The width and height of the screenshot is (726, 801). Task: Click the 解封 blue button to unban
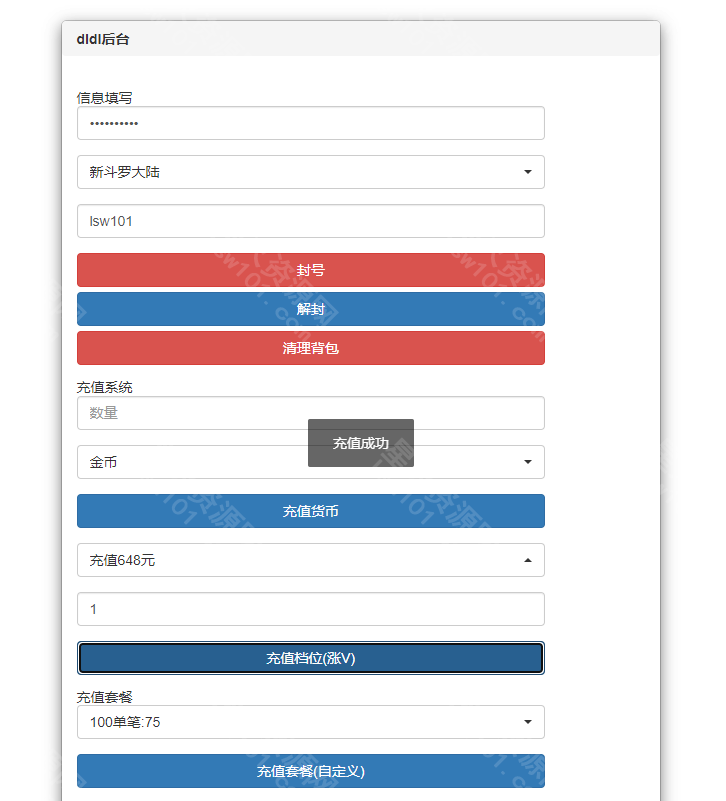coord(310,309)
